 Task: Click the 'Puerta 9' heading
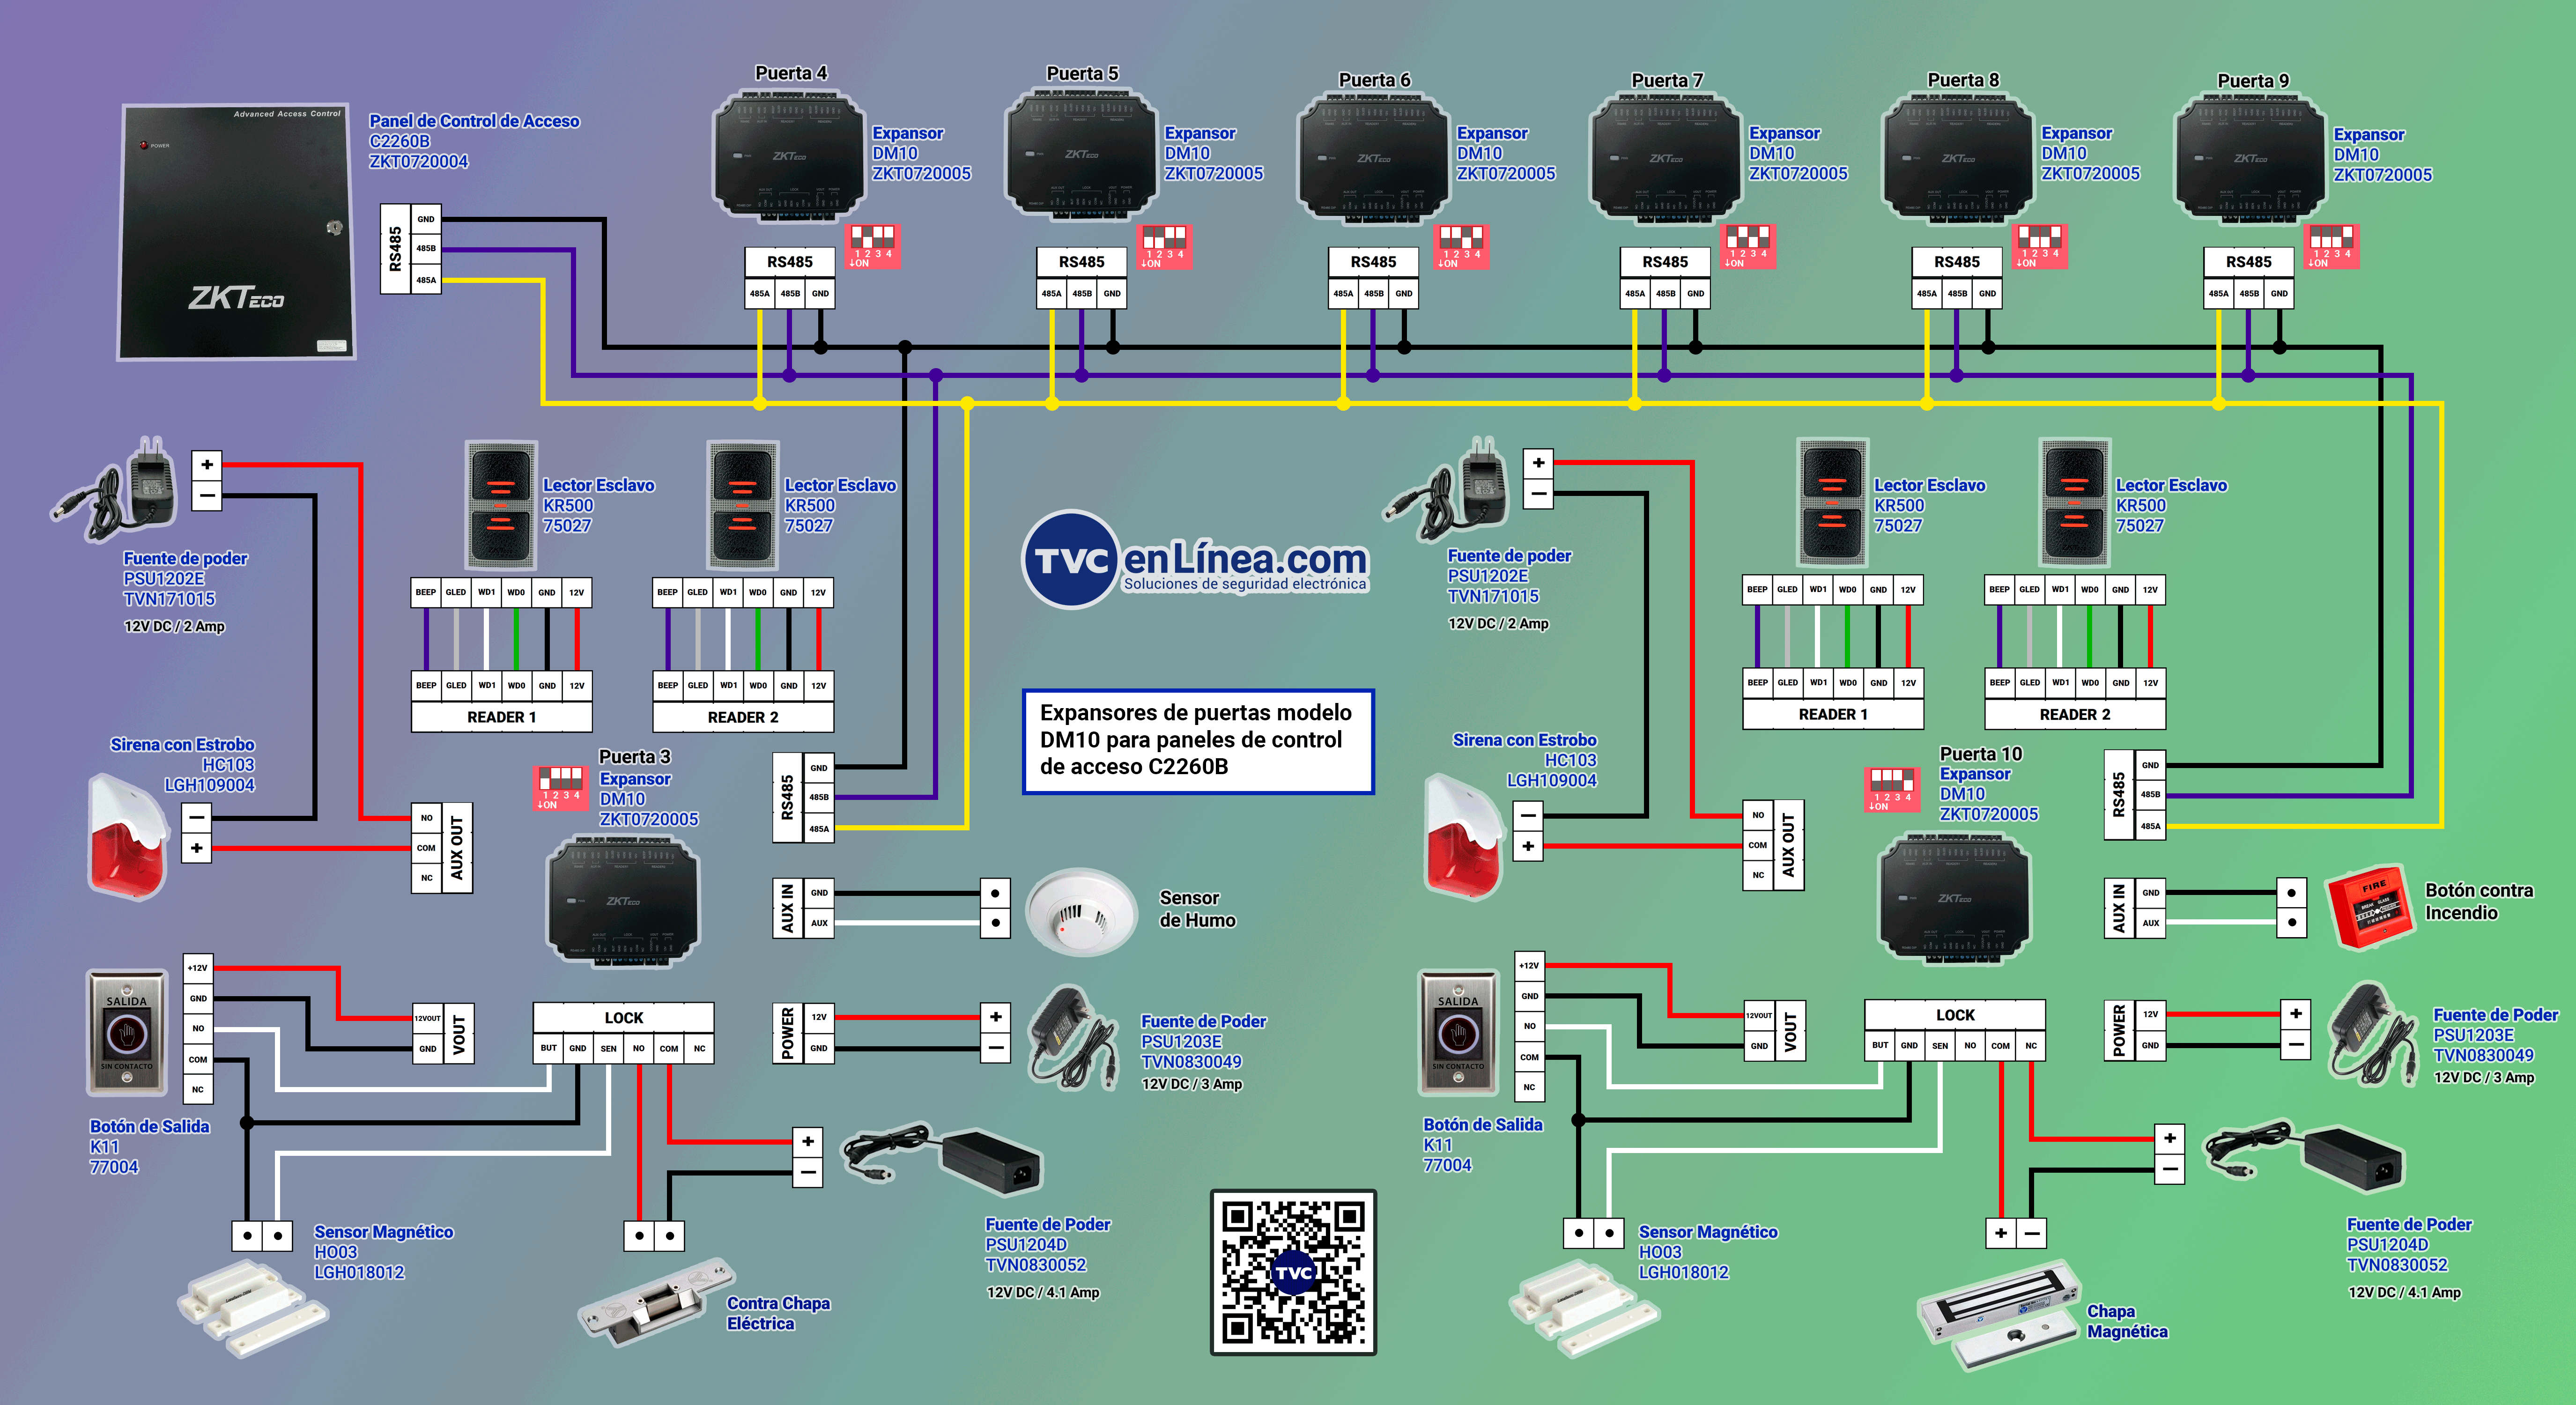tap(2253, 81)
